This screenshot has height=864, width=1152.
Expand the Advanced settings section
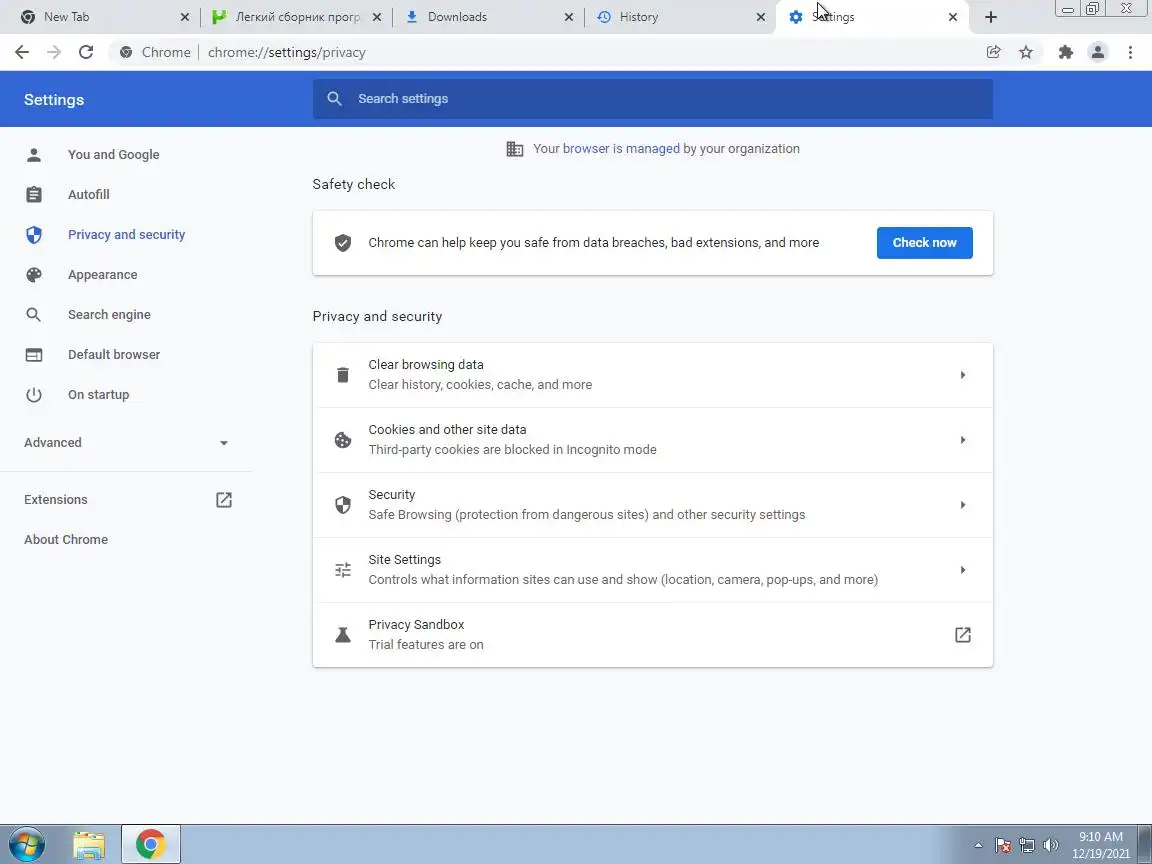[x=126, y=442]
